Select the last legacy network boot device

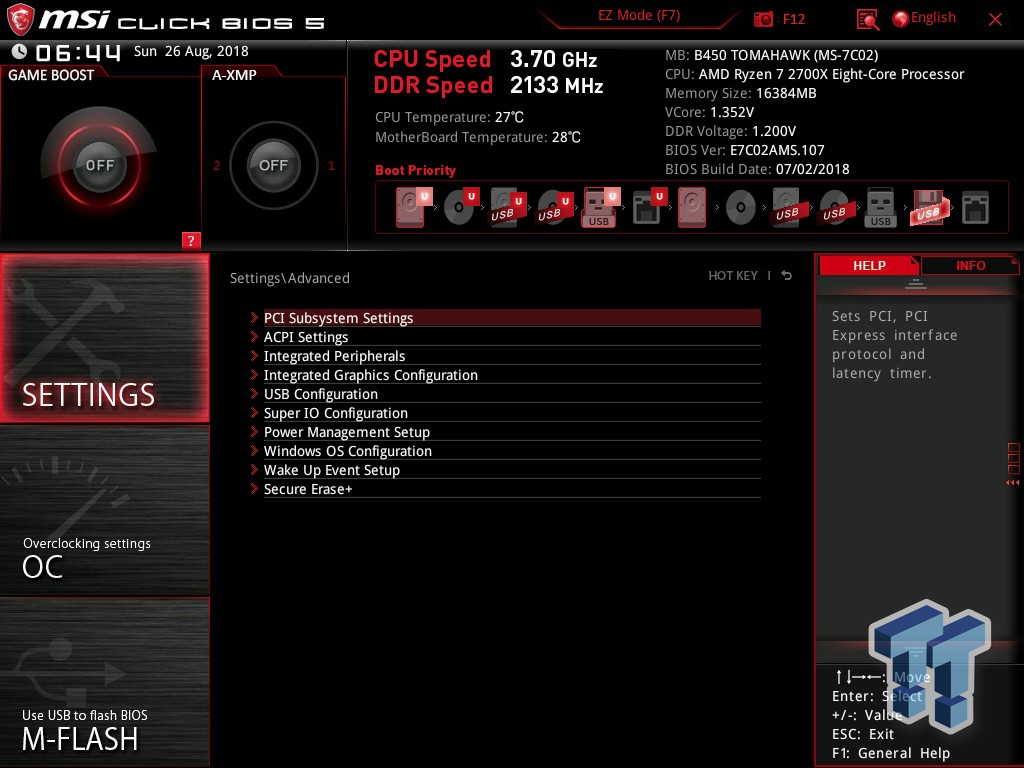coord(975,208)
